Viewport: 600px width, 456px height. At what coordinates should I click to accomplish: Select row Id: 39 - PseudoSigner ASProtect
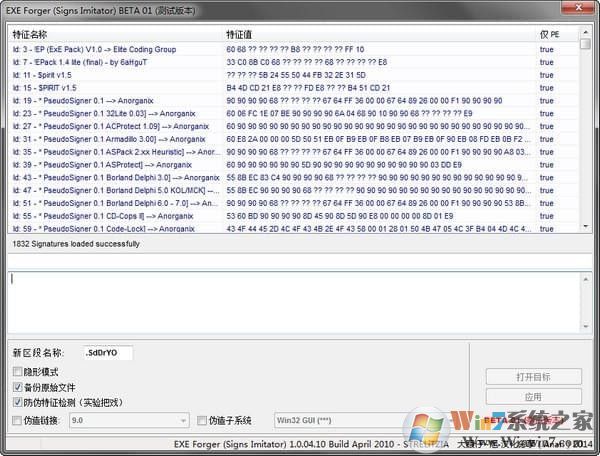(293, 165)
